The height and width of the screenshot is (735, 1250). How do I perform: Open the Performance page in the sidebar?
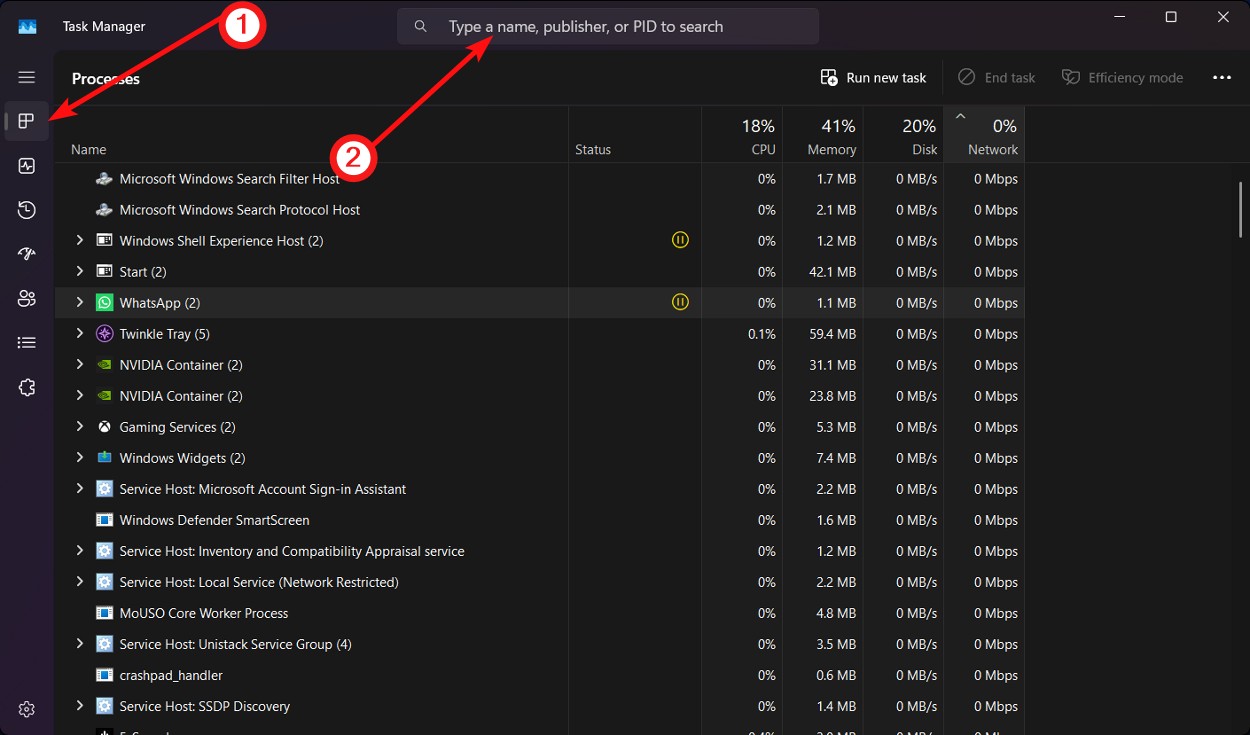click(26, 165)
